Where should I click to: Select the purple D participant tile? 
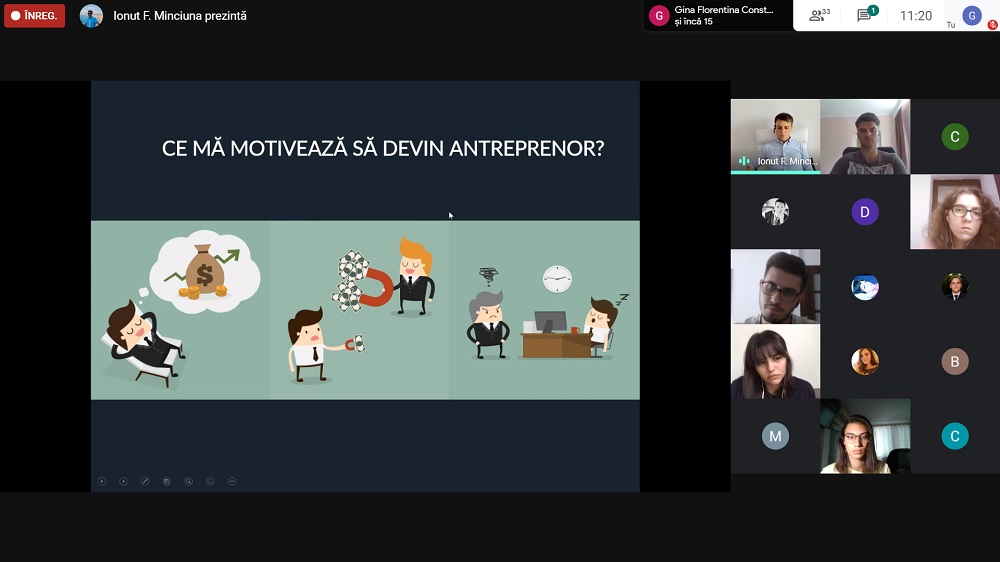coord(865,211)
